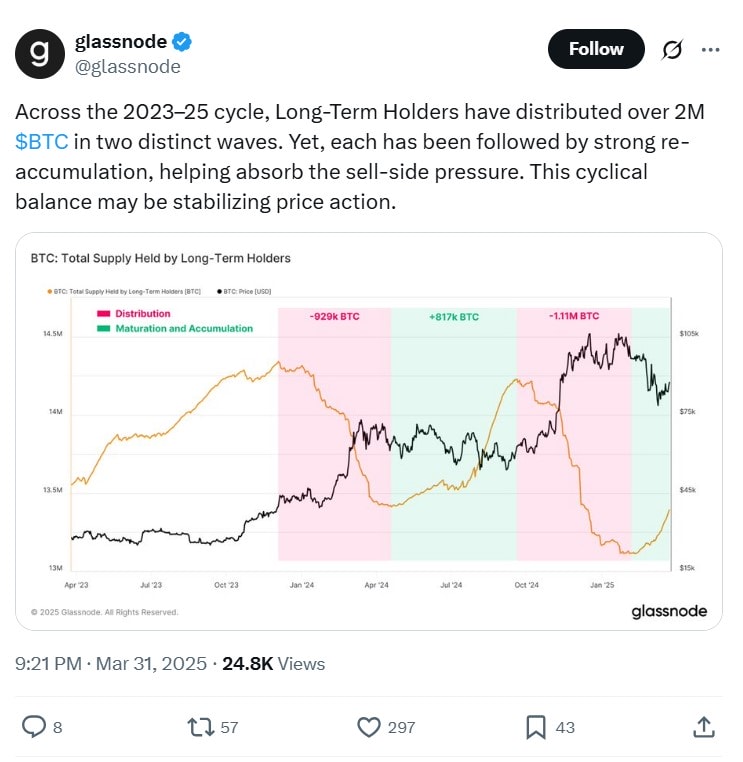The image size is (743, 762).
Task: Click the -1.11M BTC chart label
Action: click(573, 315)
